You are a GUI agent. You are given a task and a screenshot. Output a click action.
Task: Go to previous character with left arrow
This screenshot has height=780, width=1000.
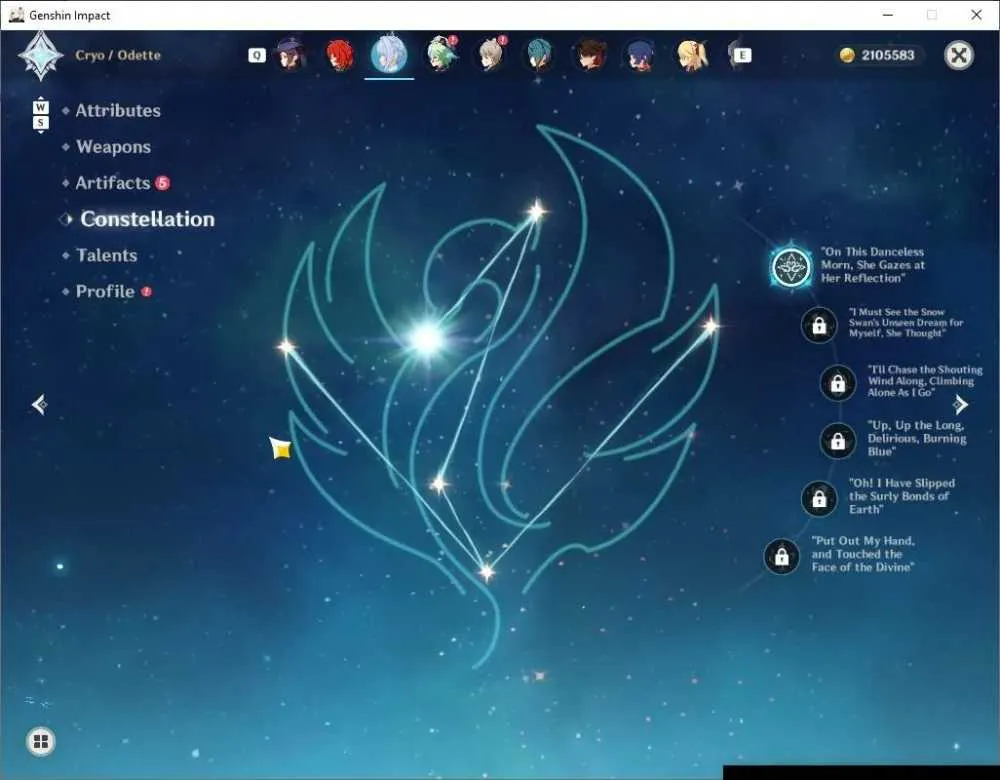click(39, 404)
